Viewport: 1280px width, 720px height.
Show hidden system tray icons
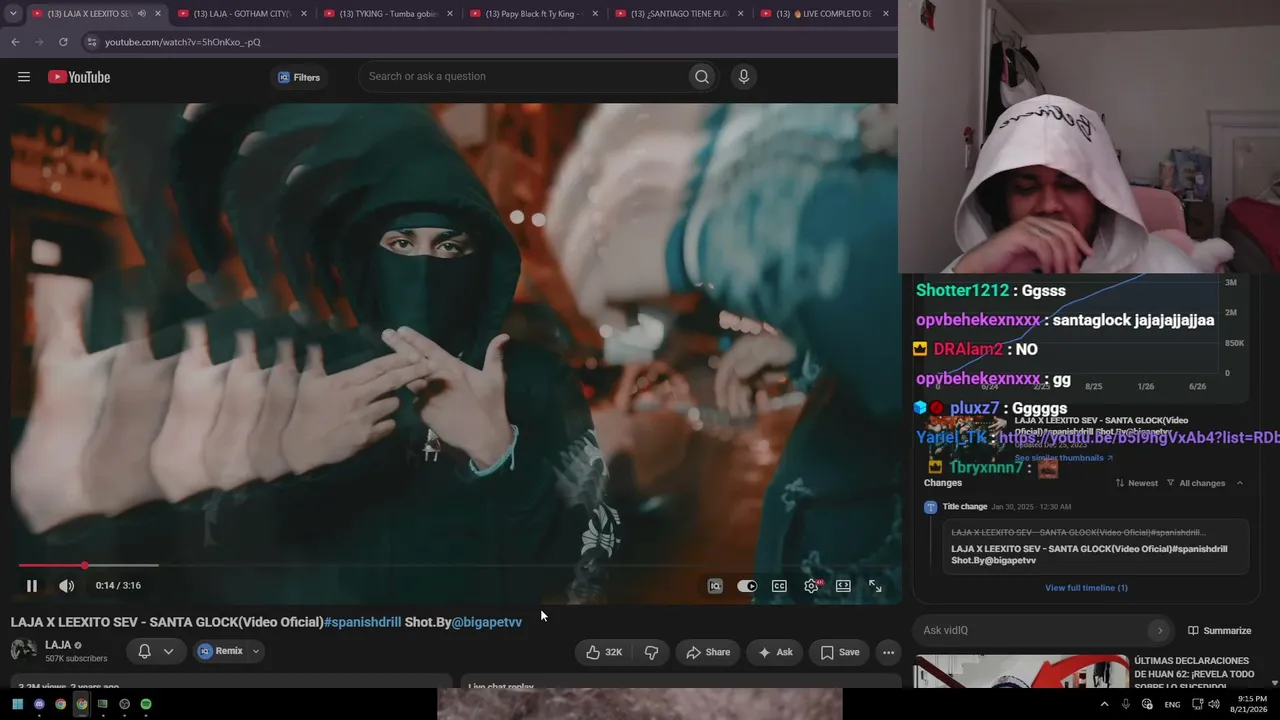pos(1104,704)
